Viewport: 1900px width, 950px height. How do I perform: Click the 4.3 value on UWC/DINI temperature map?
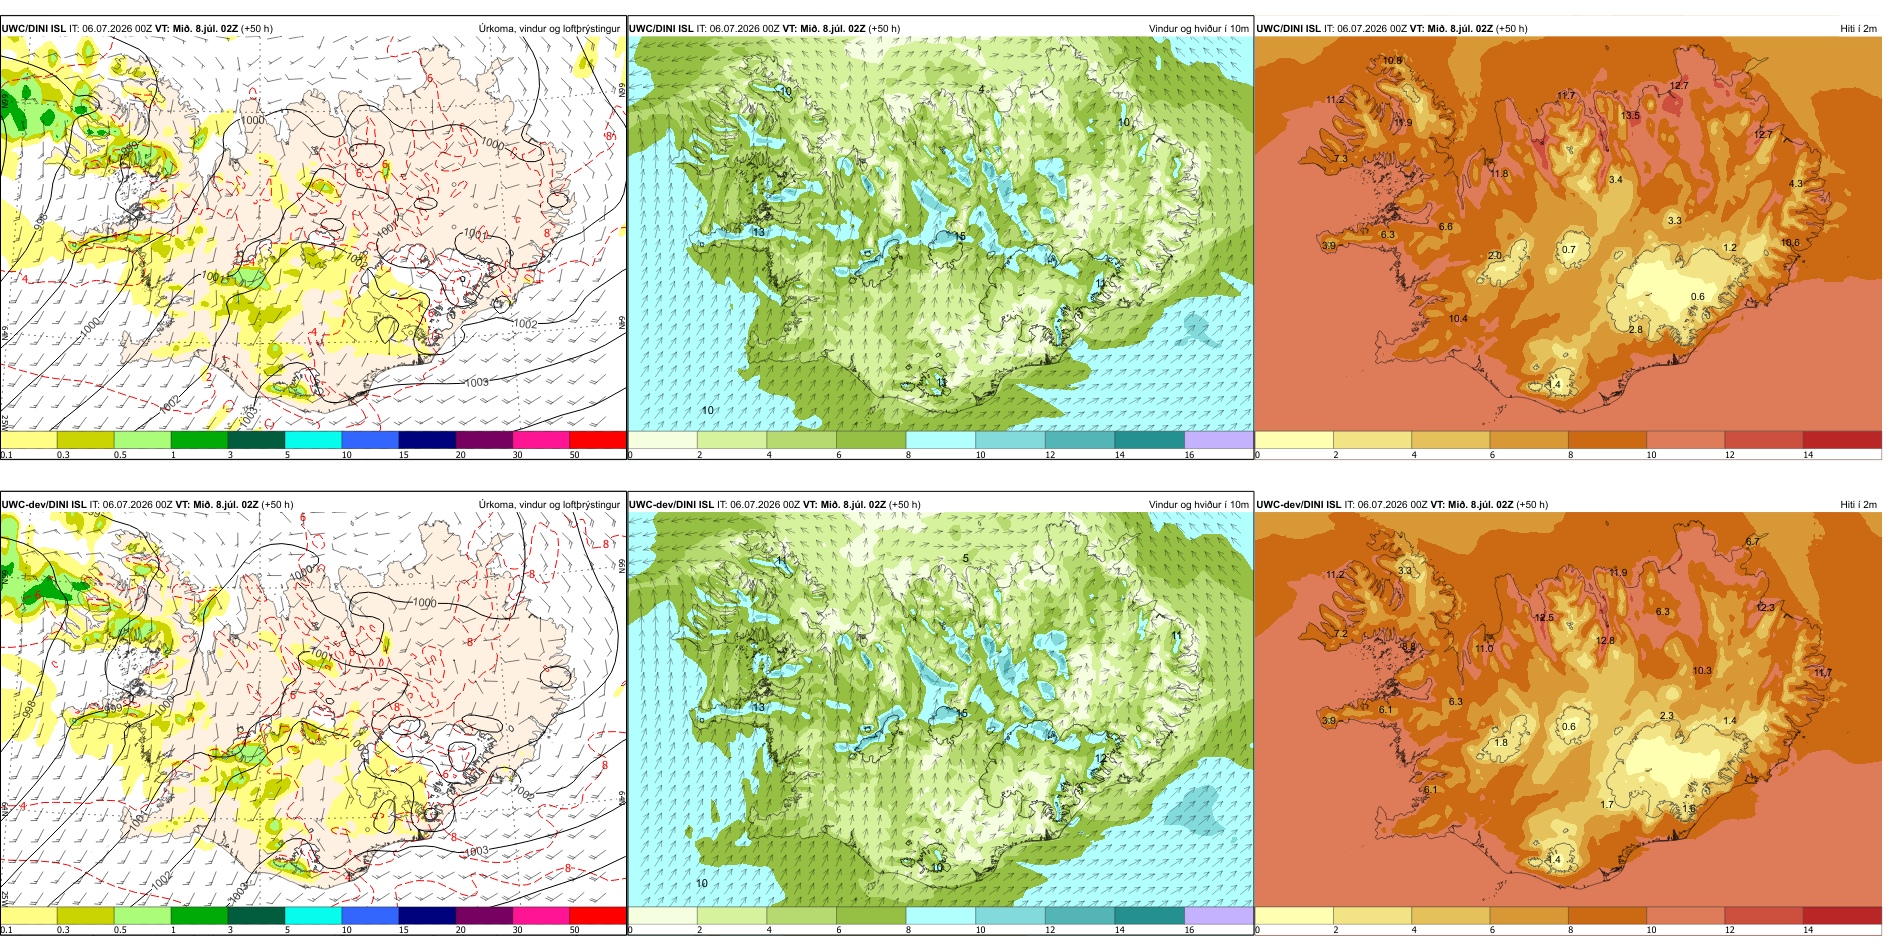pos(1796,184)
